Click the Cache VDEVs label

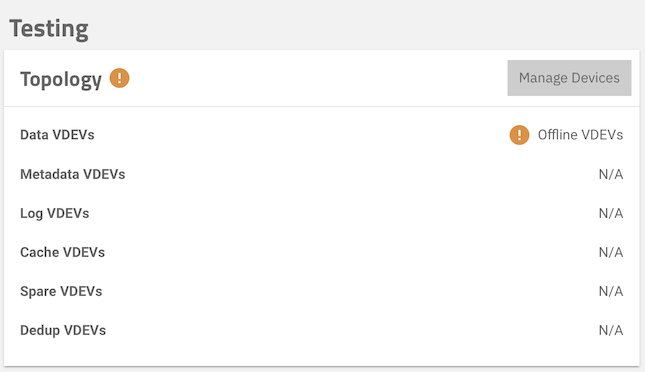tap(63, 252)
